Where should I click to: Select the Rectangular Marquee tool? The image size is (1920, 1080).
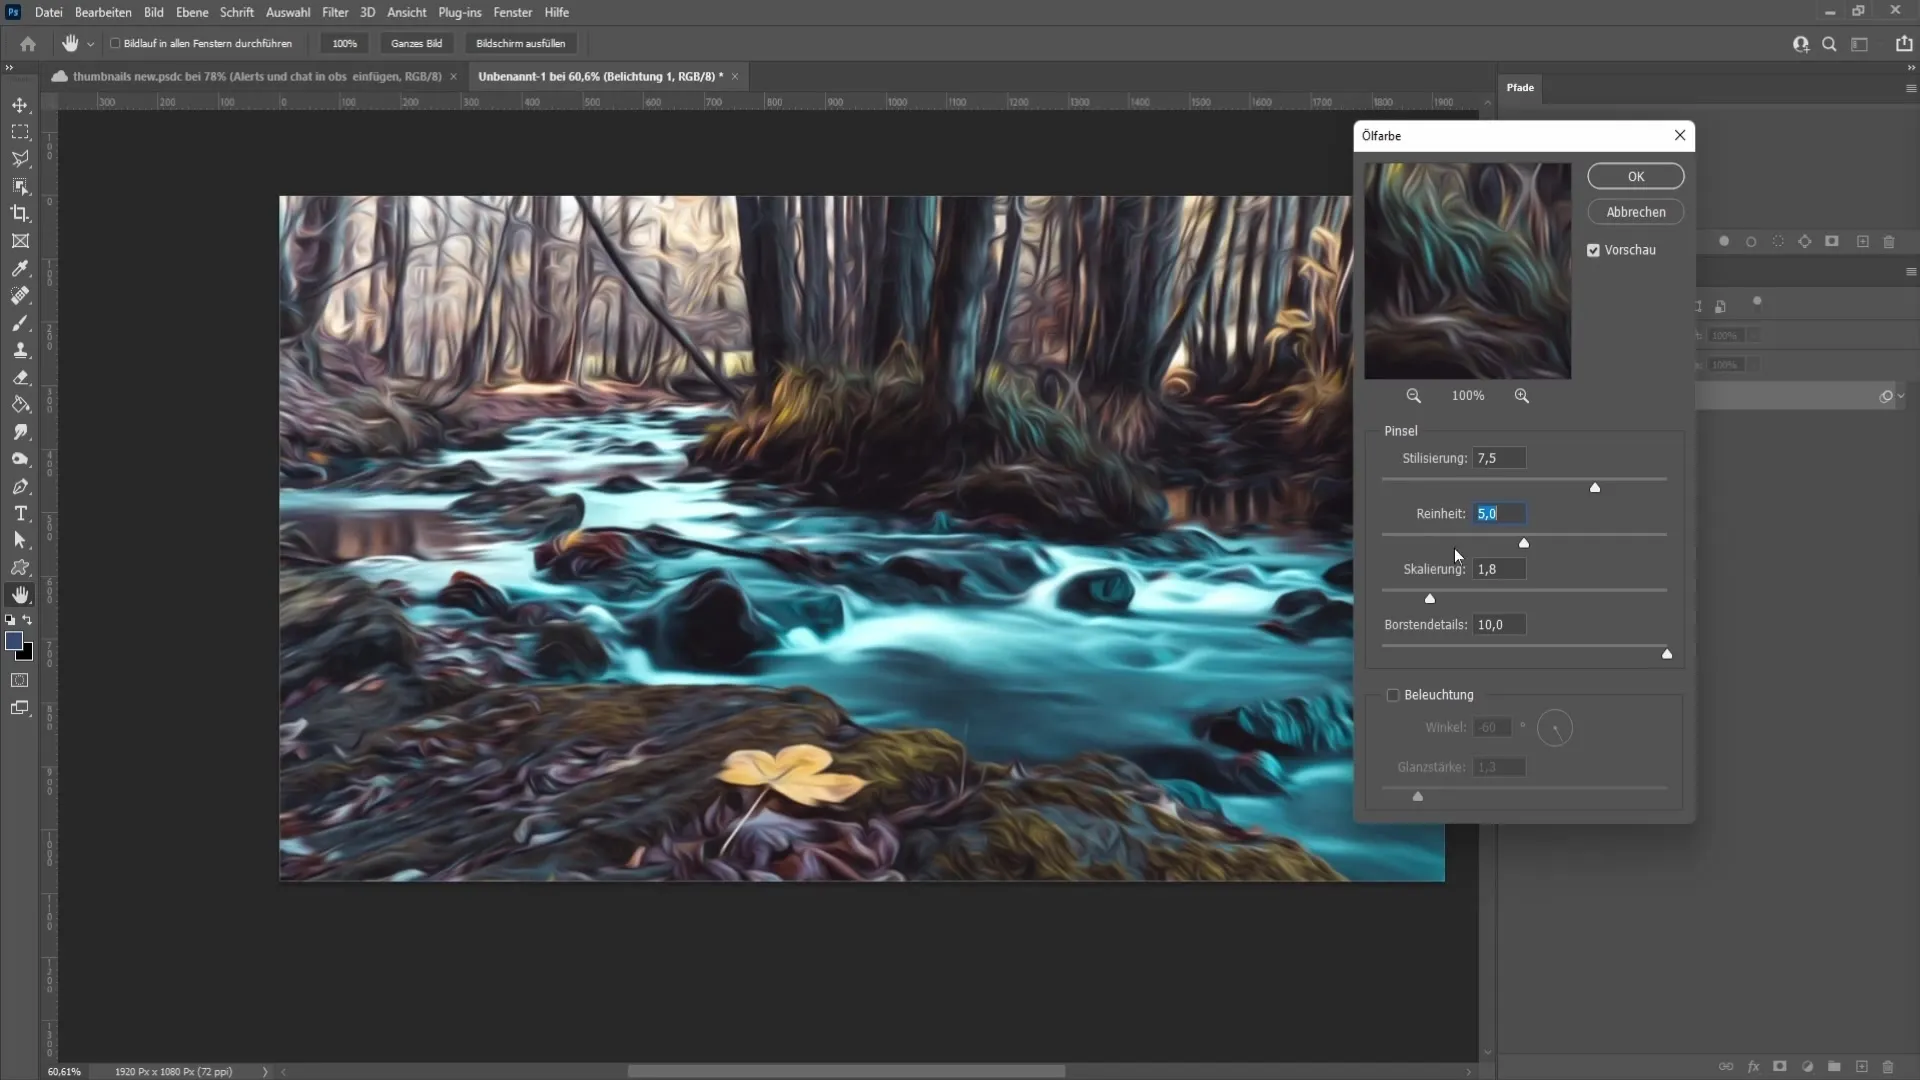[x=20, y=132]
